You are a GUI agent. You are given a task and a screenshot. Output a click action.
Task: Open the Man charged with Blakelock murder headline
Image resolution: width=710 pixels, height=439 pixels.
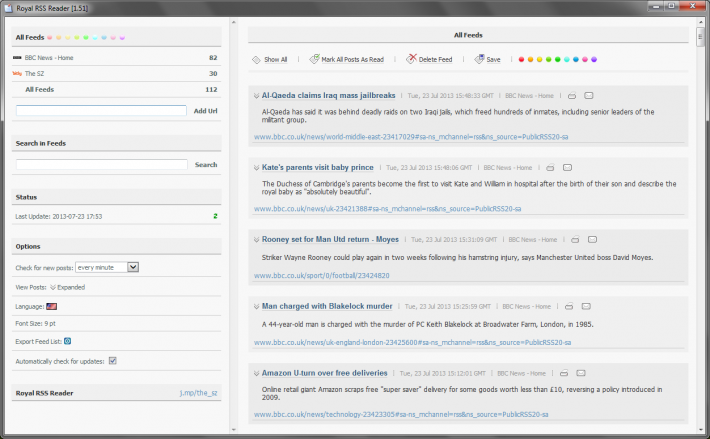point(327,306)
